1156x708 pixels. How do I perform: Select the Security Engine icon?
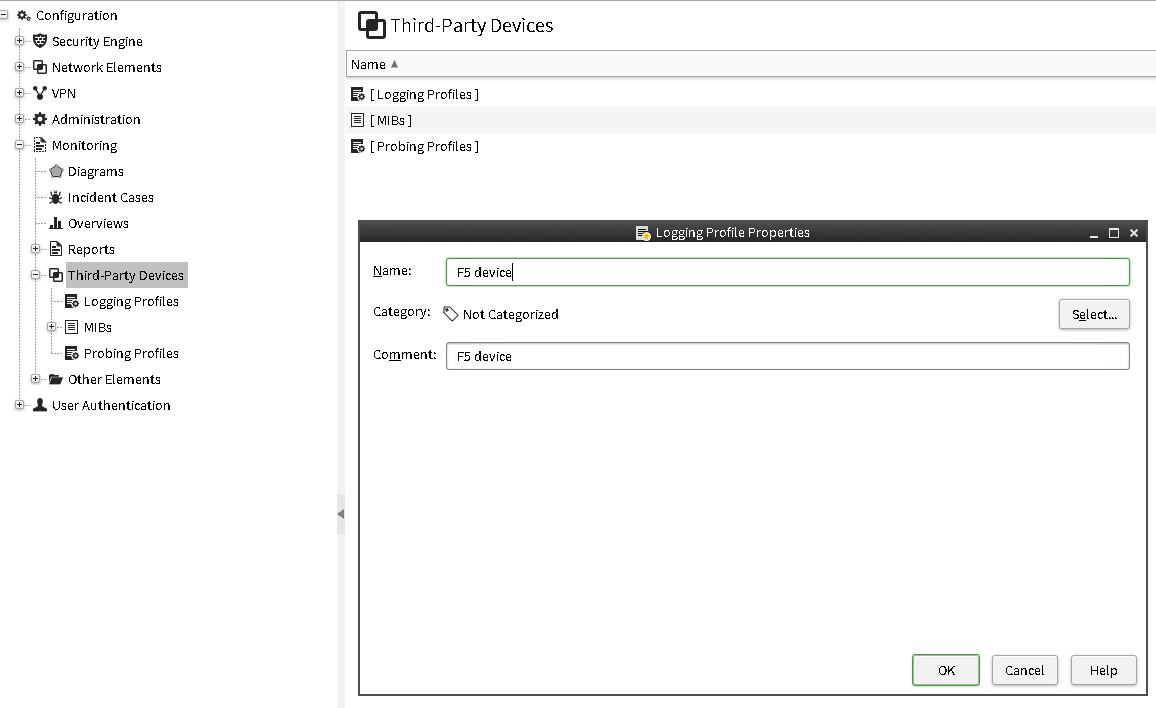39,41
